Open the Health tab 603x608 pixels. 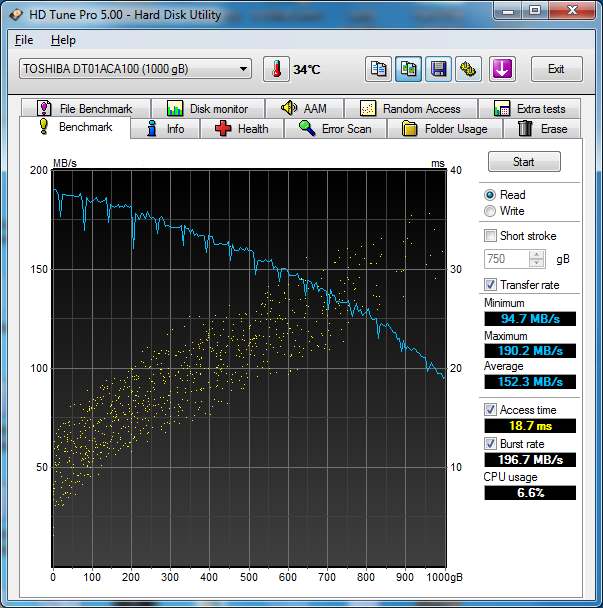click(x=241, y=129)
